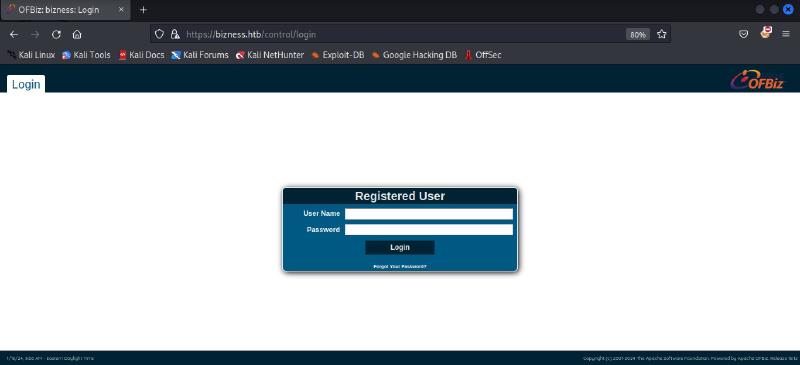Image resolution: width=800 pixels, height=365 pixels.
Task: Open the Kali Tools bookmark
Action: [86, 55]
